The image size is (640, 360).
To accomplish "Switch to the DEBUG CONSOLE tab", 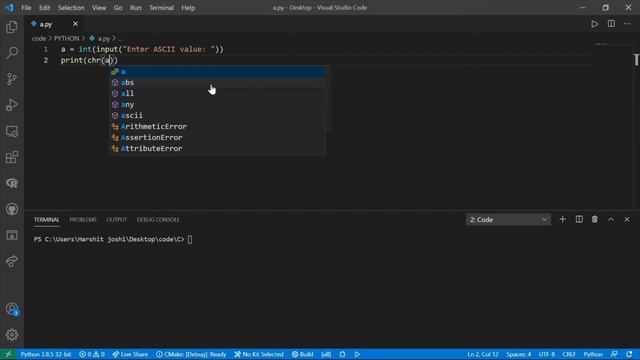I will coord(158,220).
